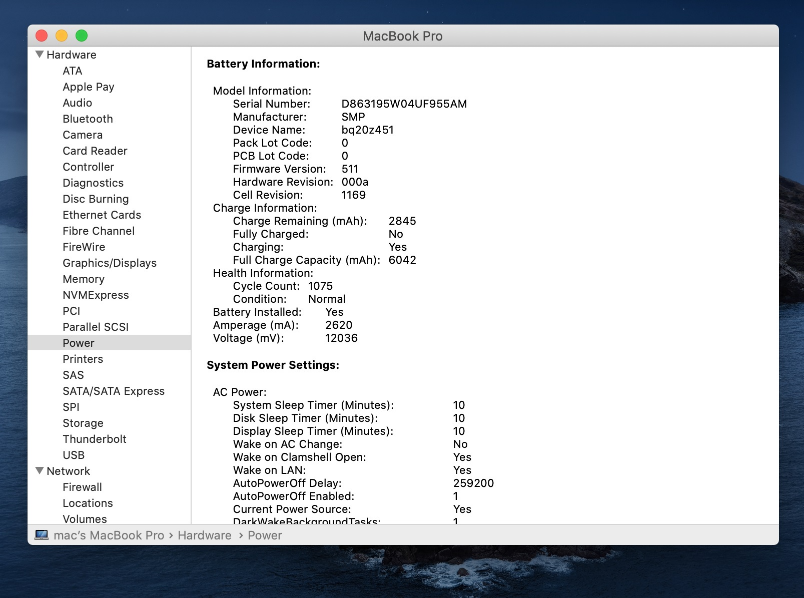Click the condition value Normal
The width and height of the screenshot is (804, 598).
click(327, 299)
